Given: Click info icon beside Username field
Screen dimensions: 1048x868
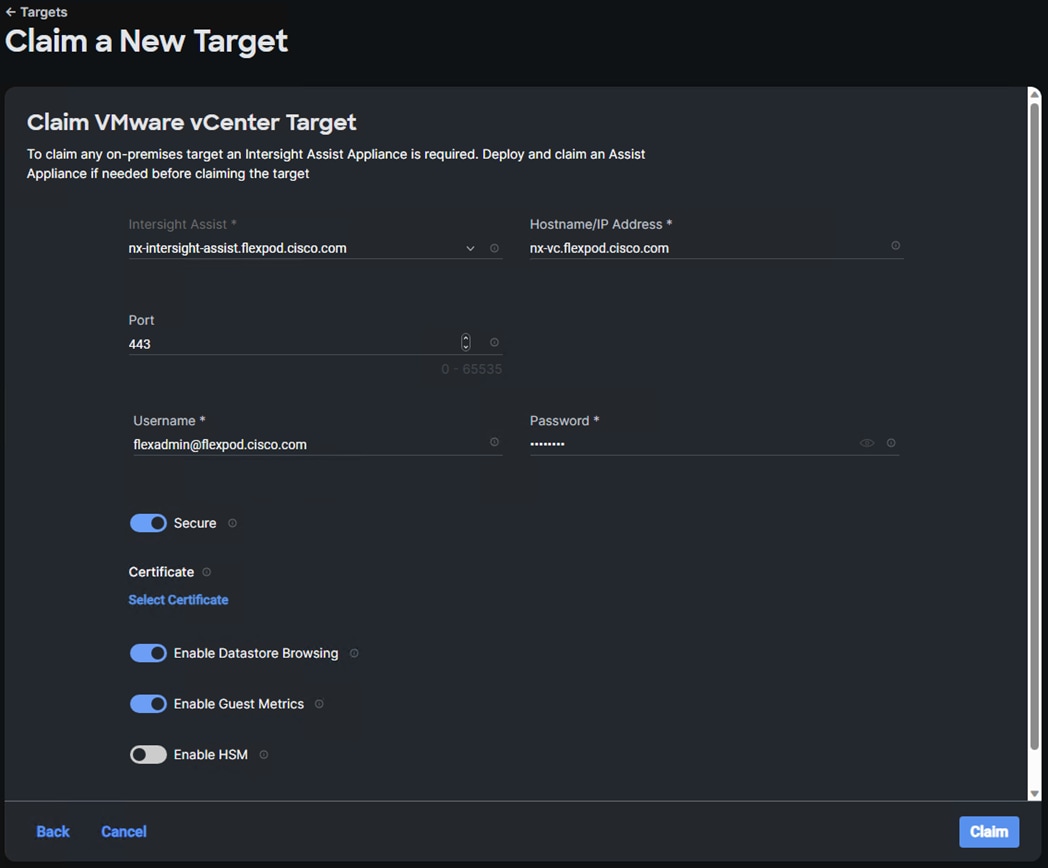Looking at the screenshot, I should coord(494,442).
